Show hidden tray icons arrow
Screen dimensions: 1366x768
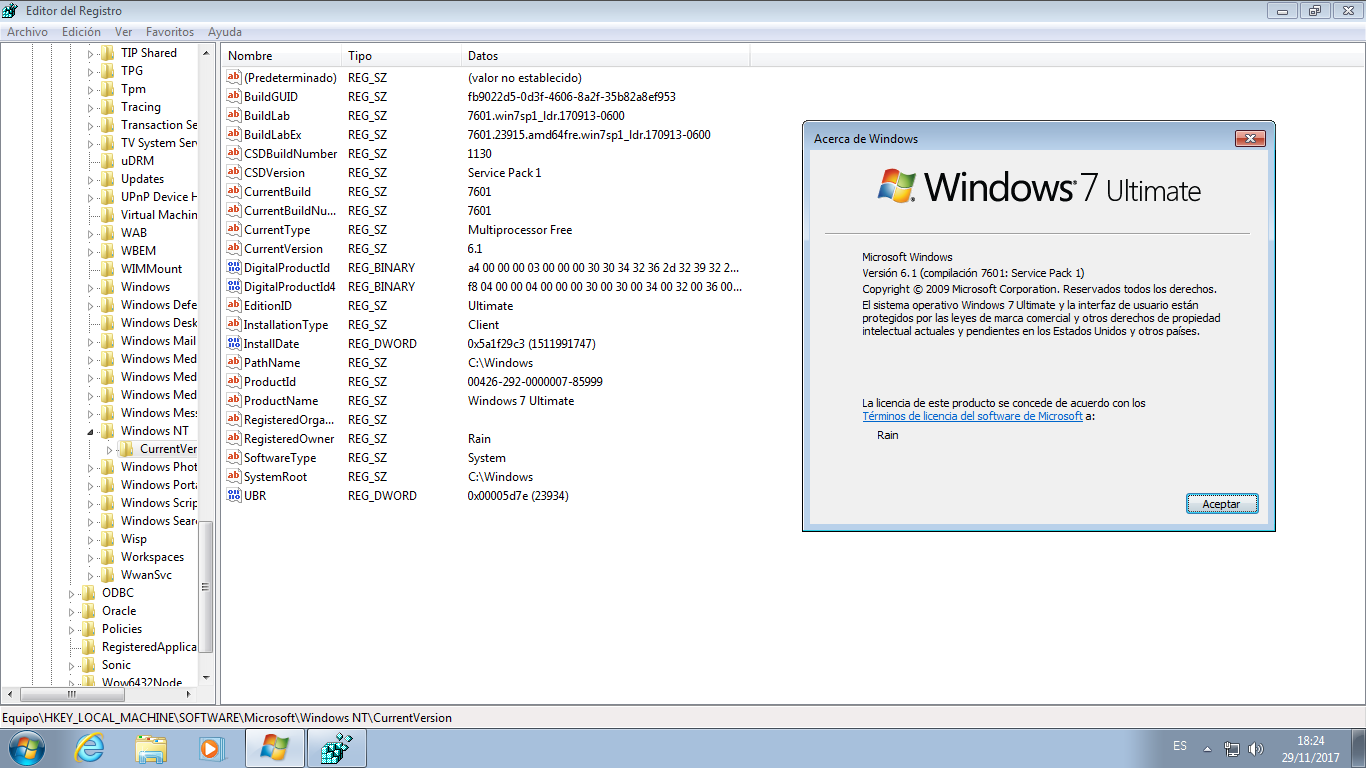coord(1207,749)
